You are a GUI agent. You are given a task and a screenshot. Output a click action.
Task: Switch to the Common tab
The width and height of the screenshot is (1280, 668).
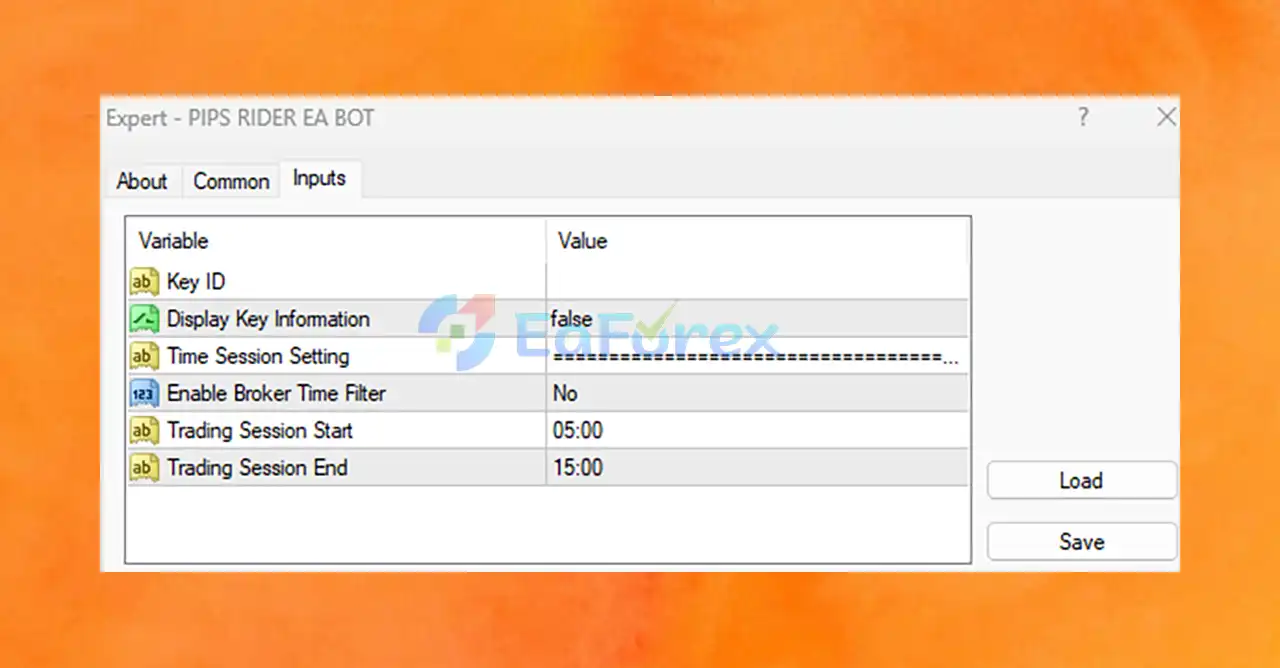pyautogui.click(x=231, y=181)
